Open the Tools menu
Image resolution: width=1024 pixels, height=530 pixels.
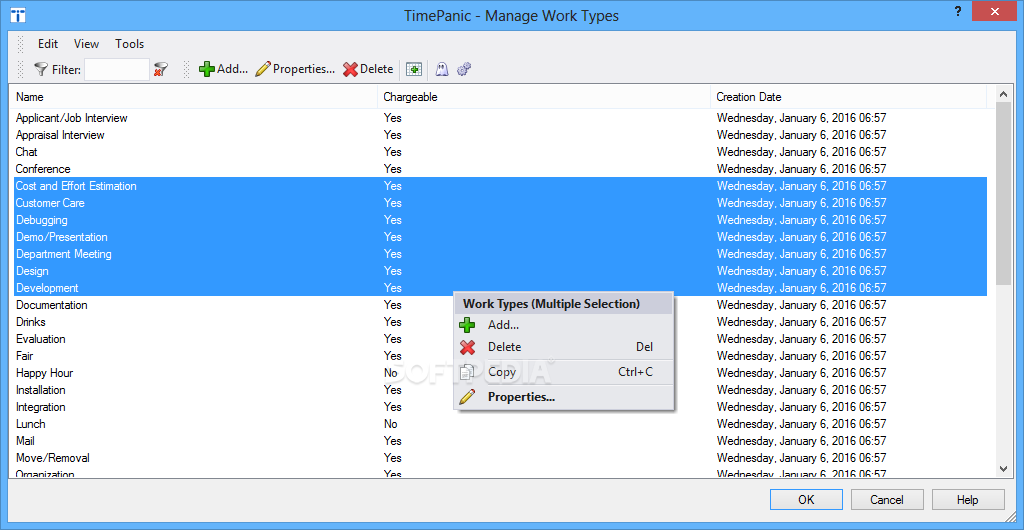129,44
